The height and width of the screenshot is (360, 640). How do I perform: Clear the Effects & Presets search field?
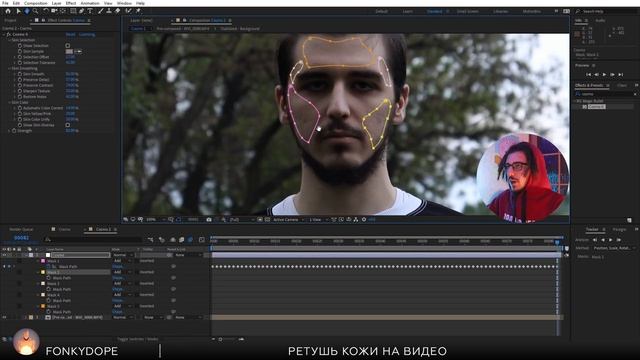[635, 94]
